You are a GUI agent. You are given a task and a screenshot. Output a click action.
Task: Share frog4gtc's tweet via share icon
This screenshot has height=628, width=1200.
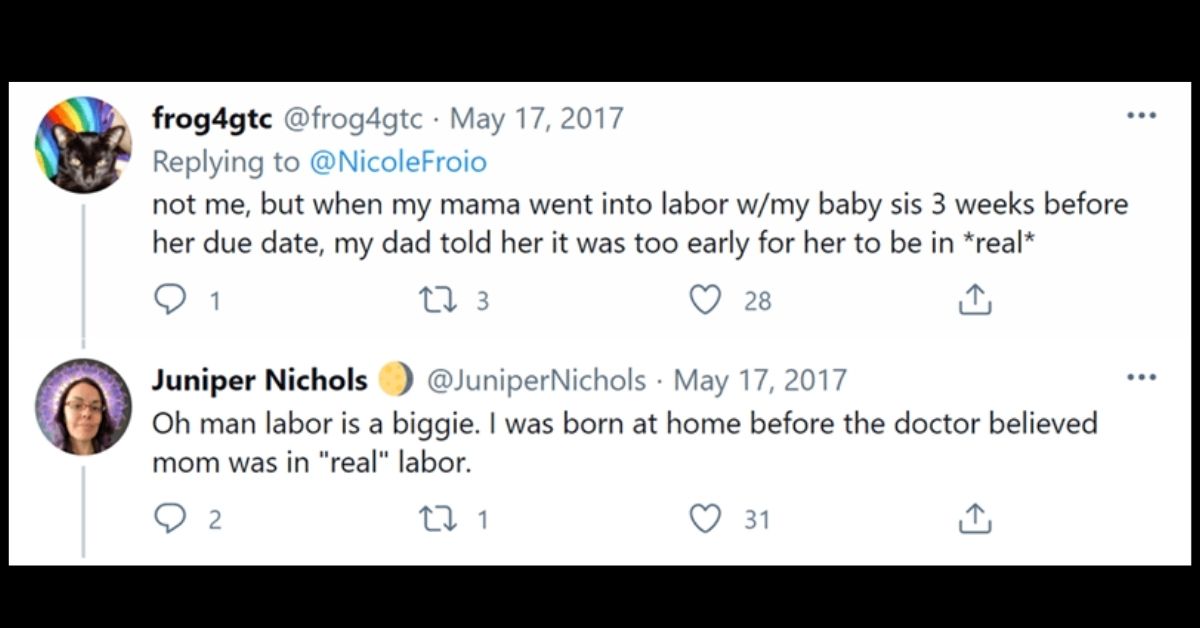coord(974,300)
